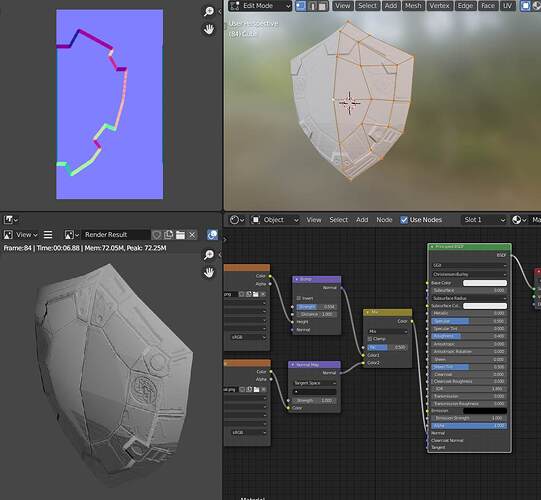Open the sRGB color space dropdown in upper texture node
Screen dimensions: 541x500
(249, 337)
